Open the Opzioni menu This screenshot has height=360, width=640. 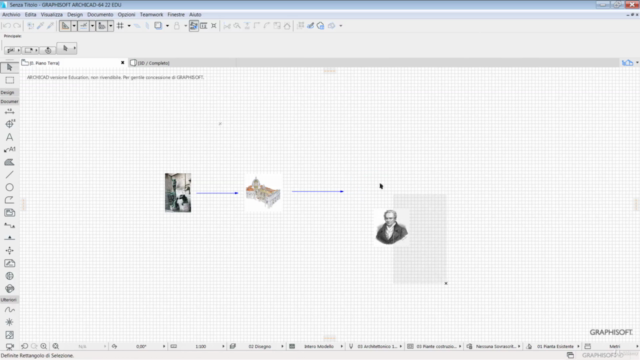pyautogui.click(x=127, y=14)
